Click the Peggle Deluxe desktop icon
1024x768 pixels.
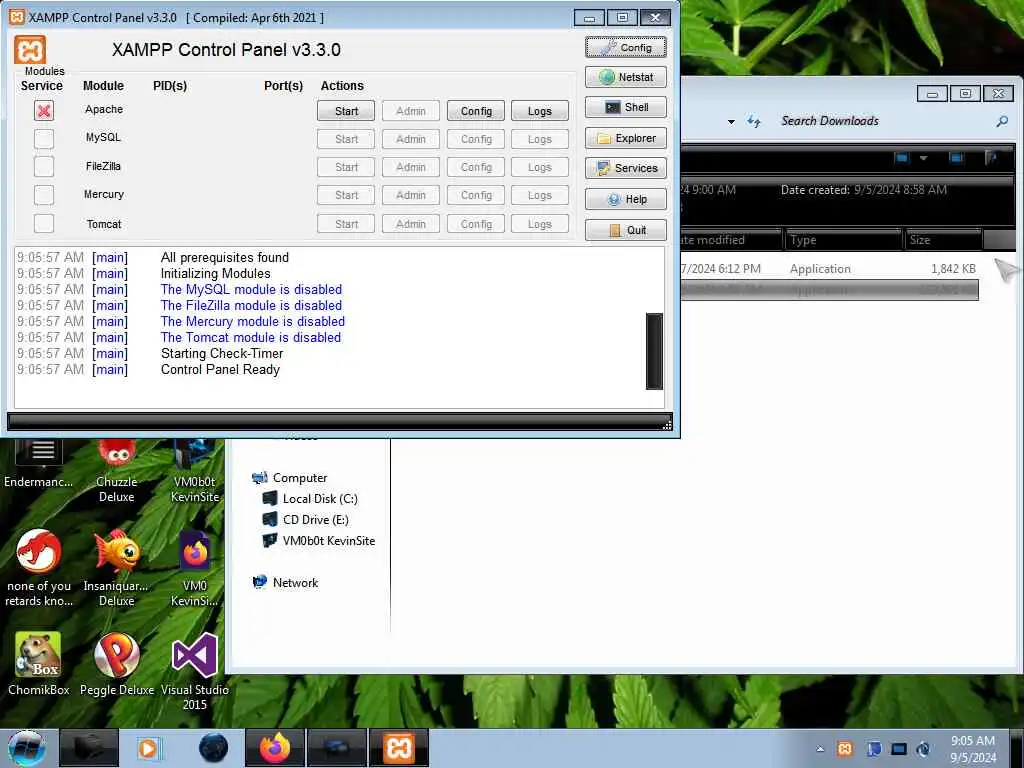click(x=117, y=664)
